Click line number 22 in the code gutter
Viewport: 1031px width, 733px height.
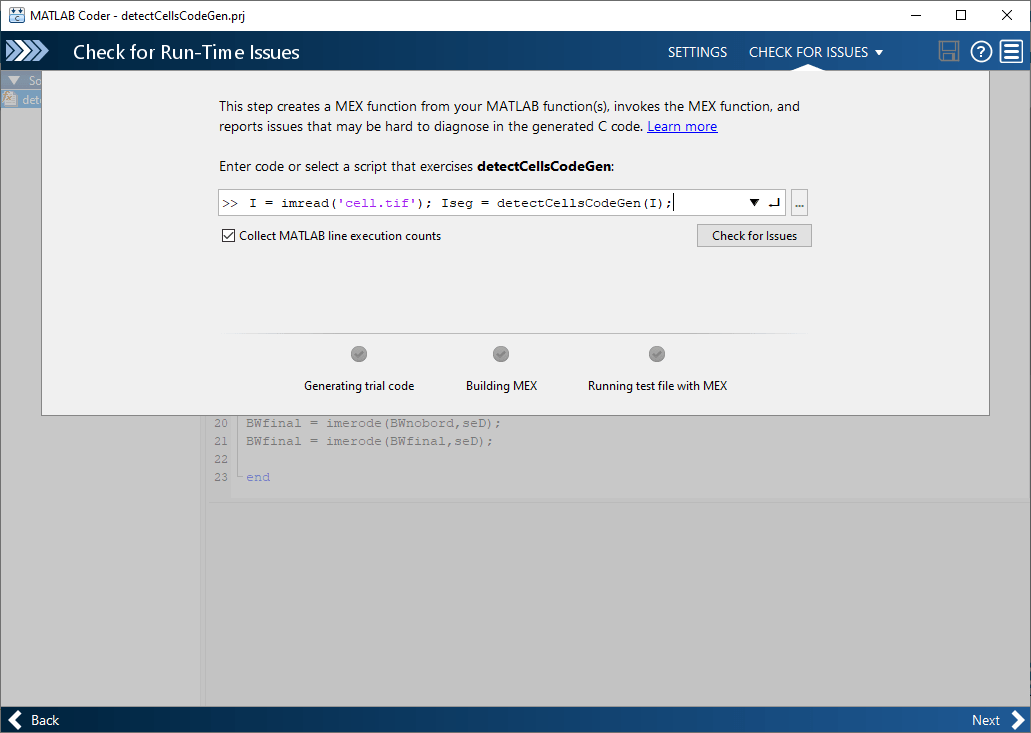tap(221, 459)
